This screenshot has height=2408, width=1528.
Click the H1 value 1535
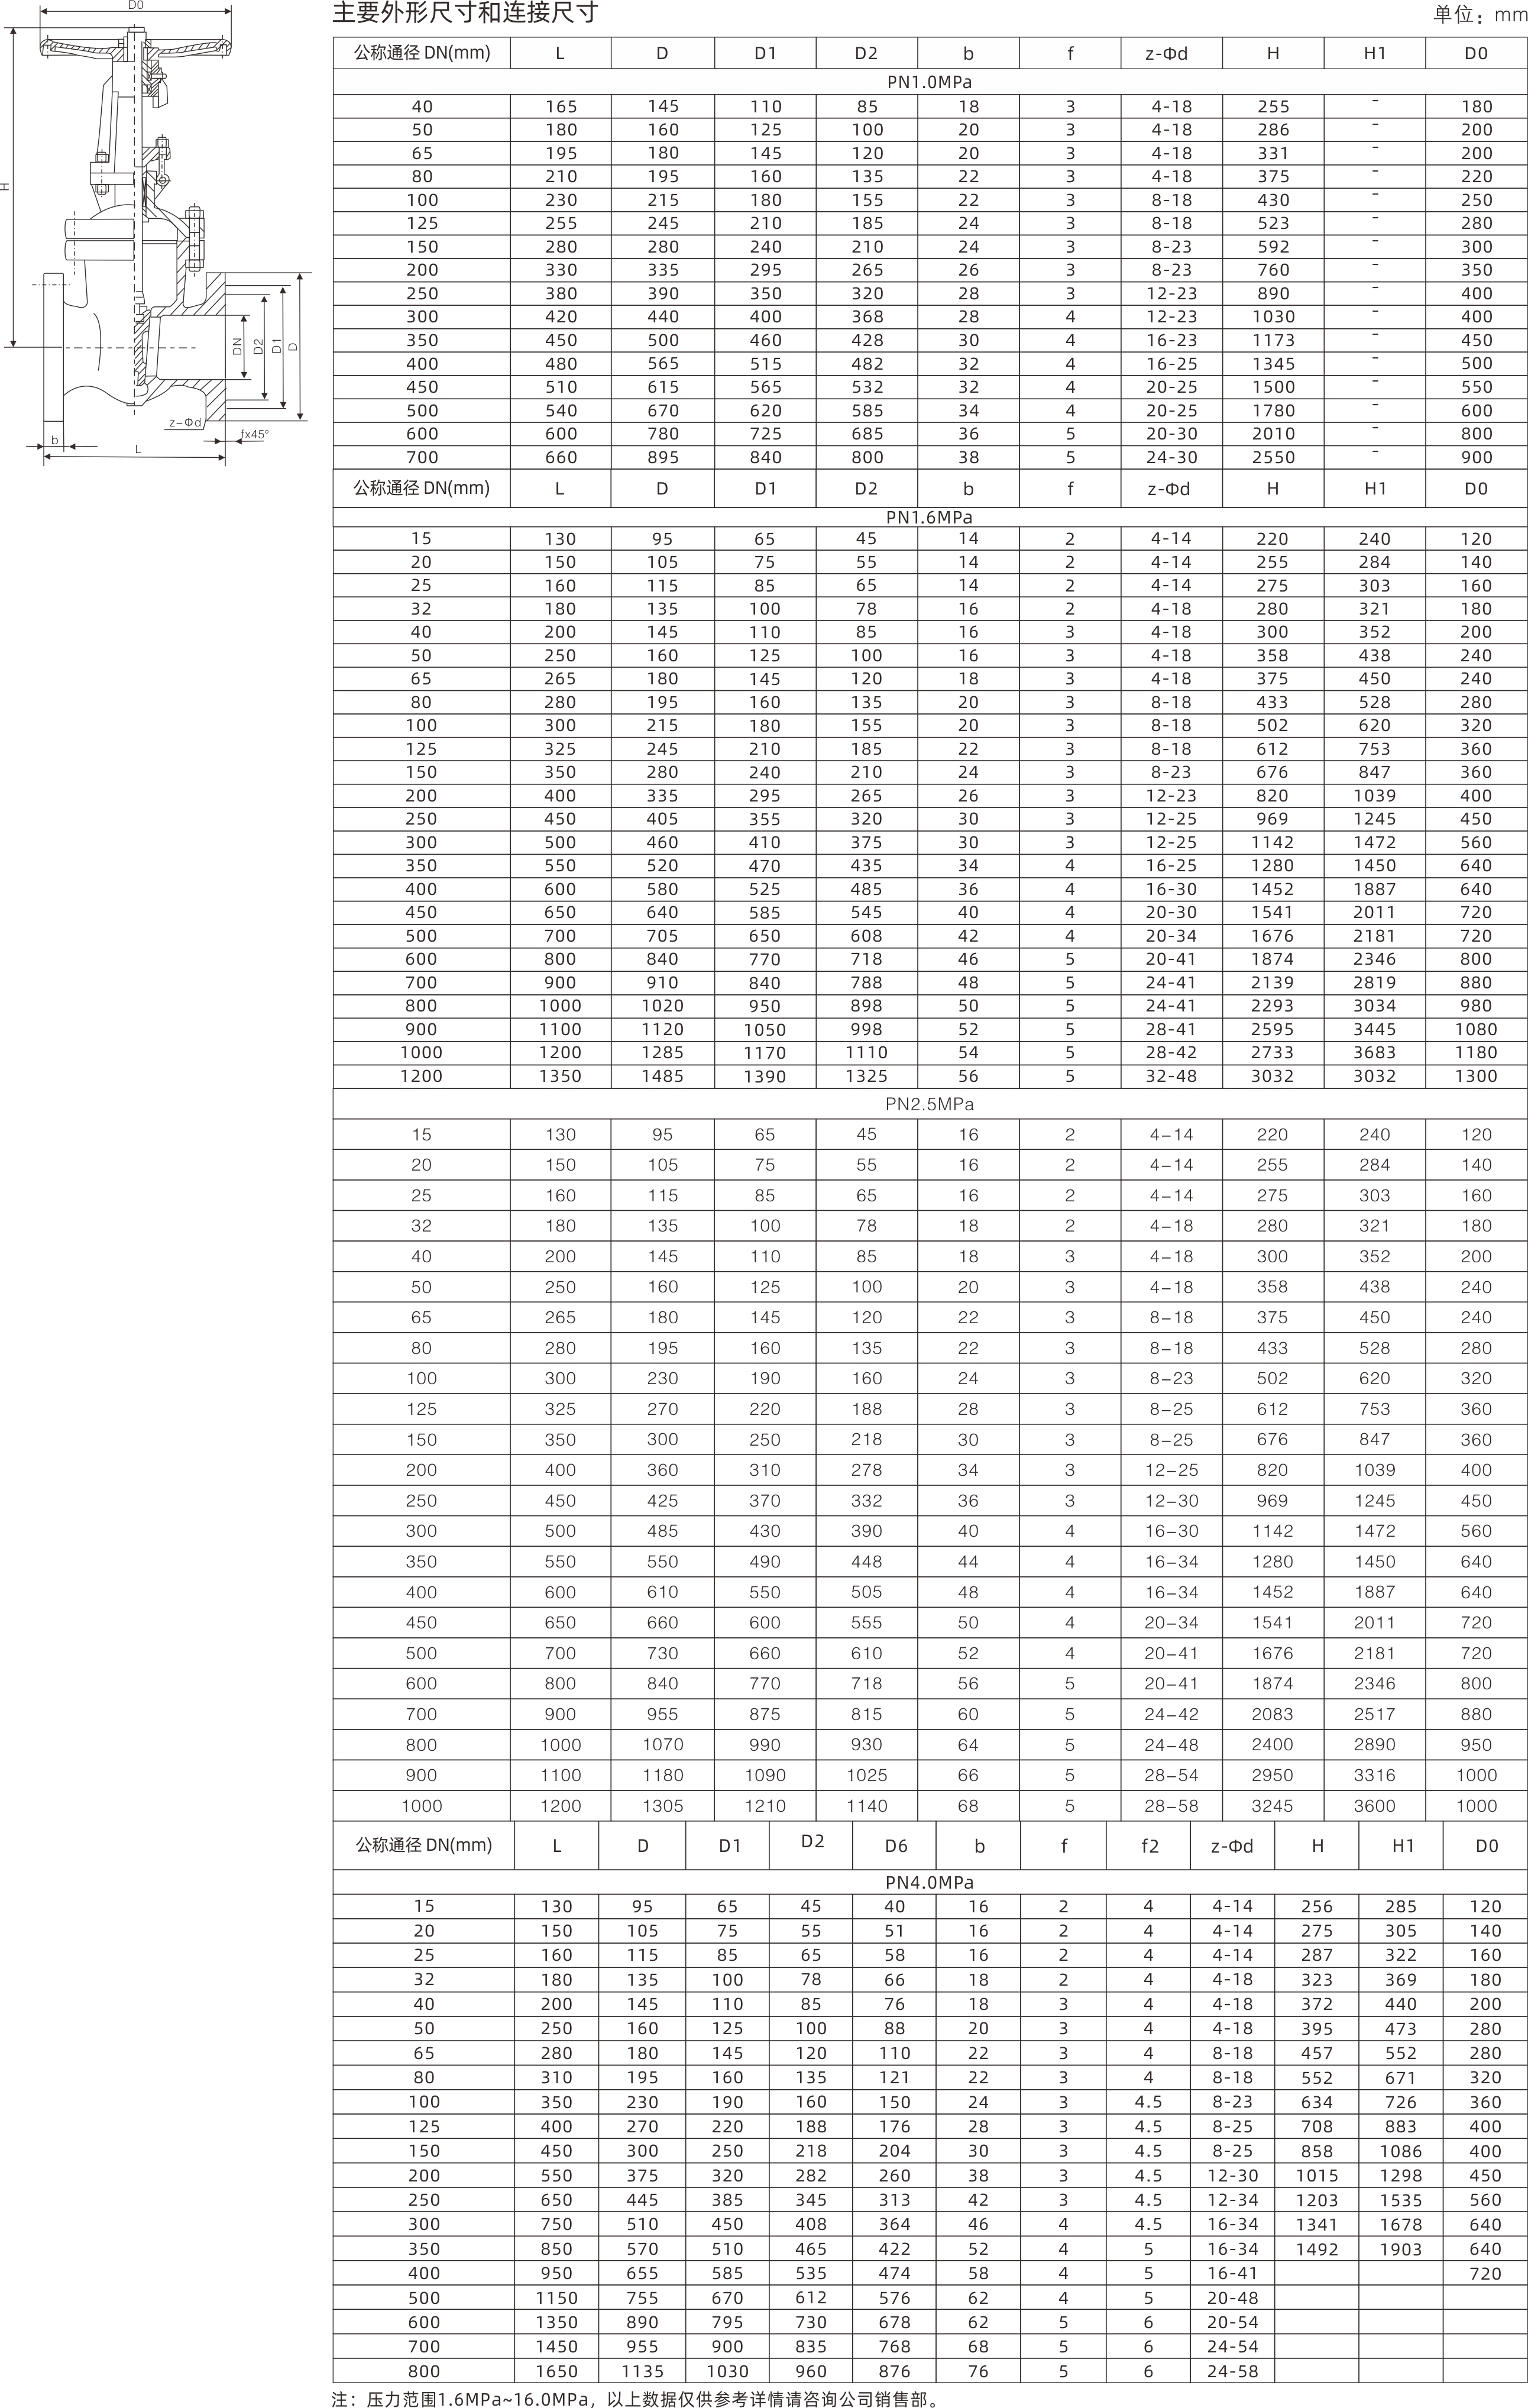pos(1400,2200)
